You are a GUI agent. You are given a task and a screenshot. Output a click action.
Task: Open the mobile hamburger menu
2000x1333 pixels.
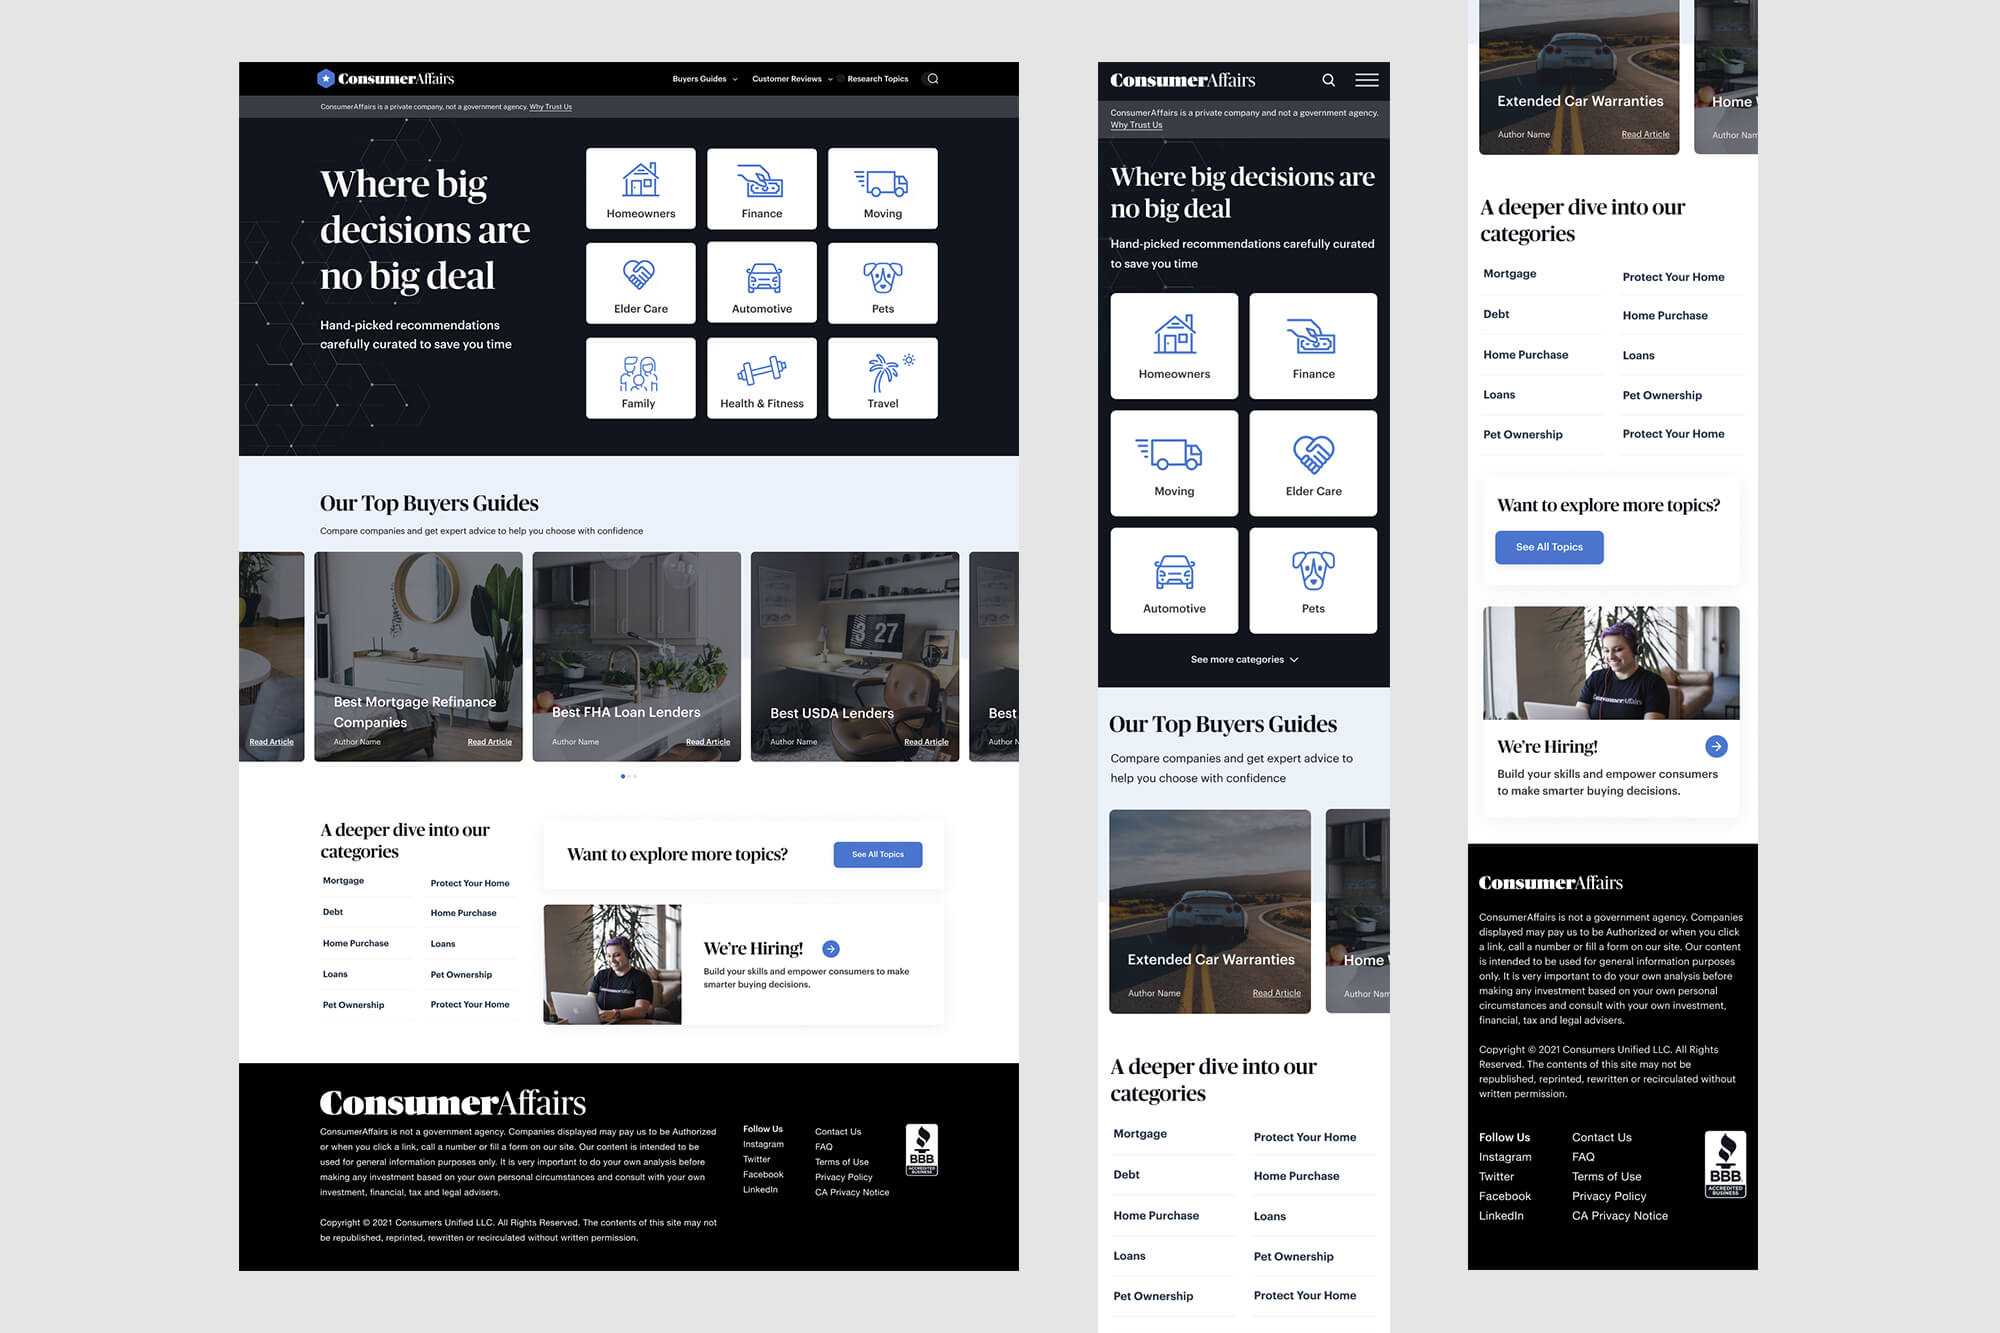pos(1366,80)
